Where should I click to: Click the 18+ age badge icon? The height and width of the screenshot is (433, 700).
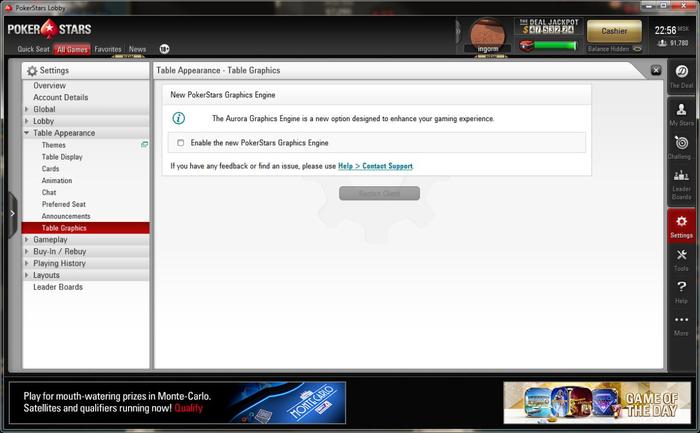pos(164,49)
